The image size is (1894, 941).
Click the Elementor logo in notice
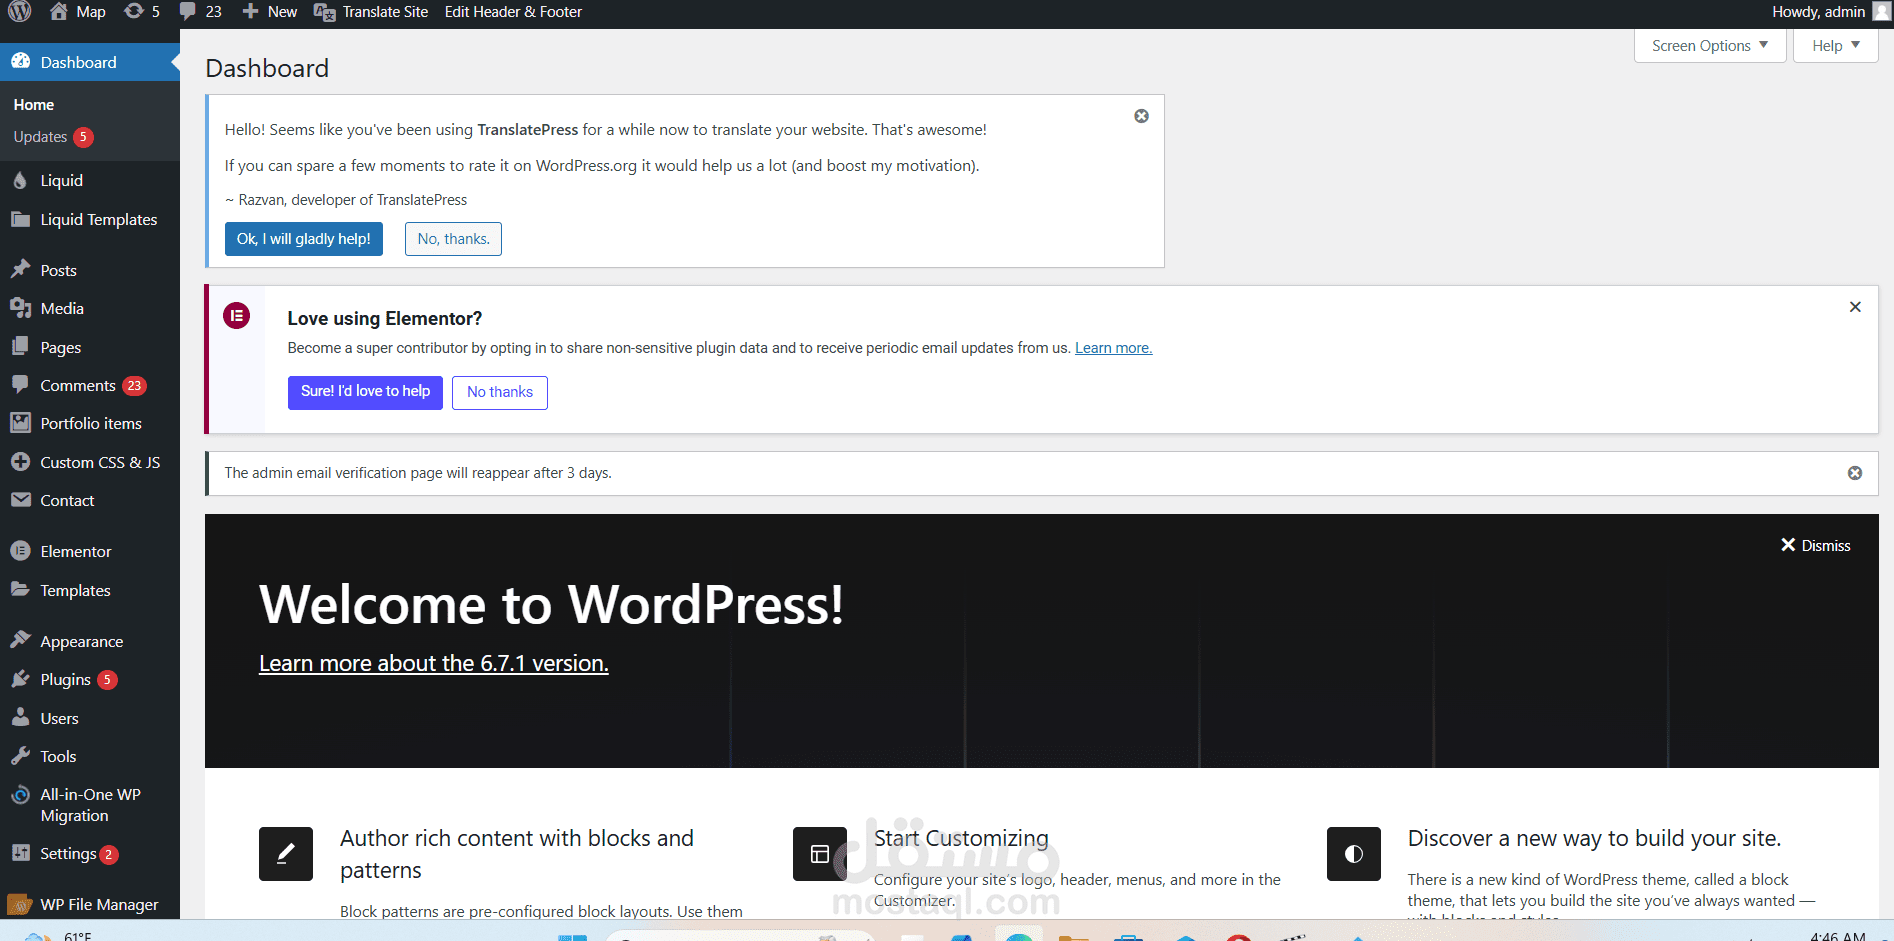pyautogui.click(x=236, y=316)
